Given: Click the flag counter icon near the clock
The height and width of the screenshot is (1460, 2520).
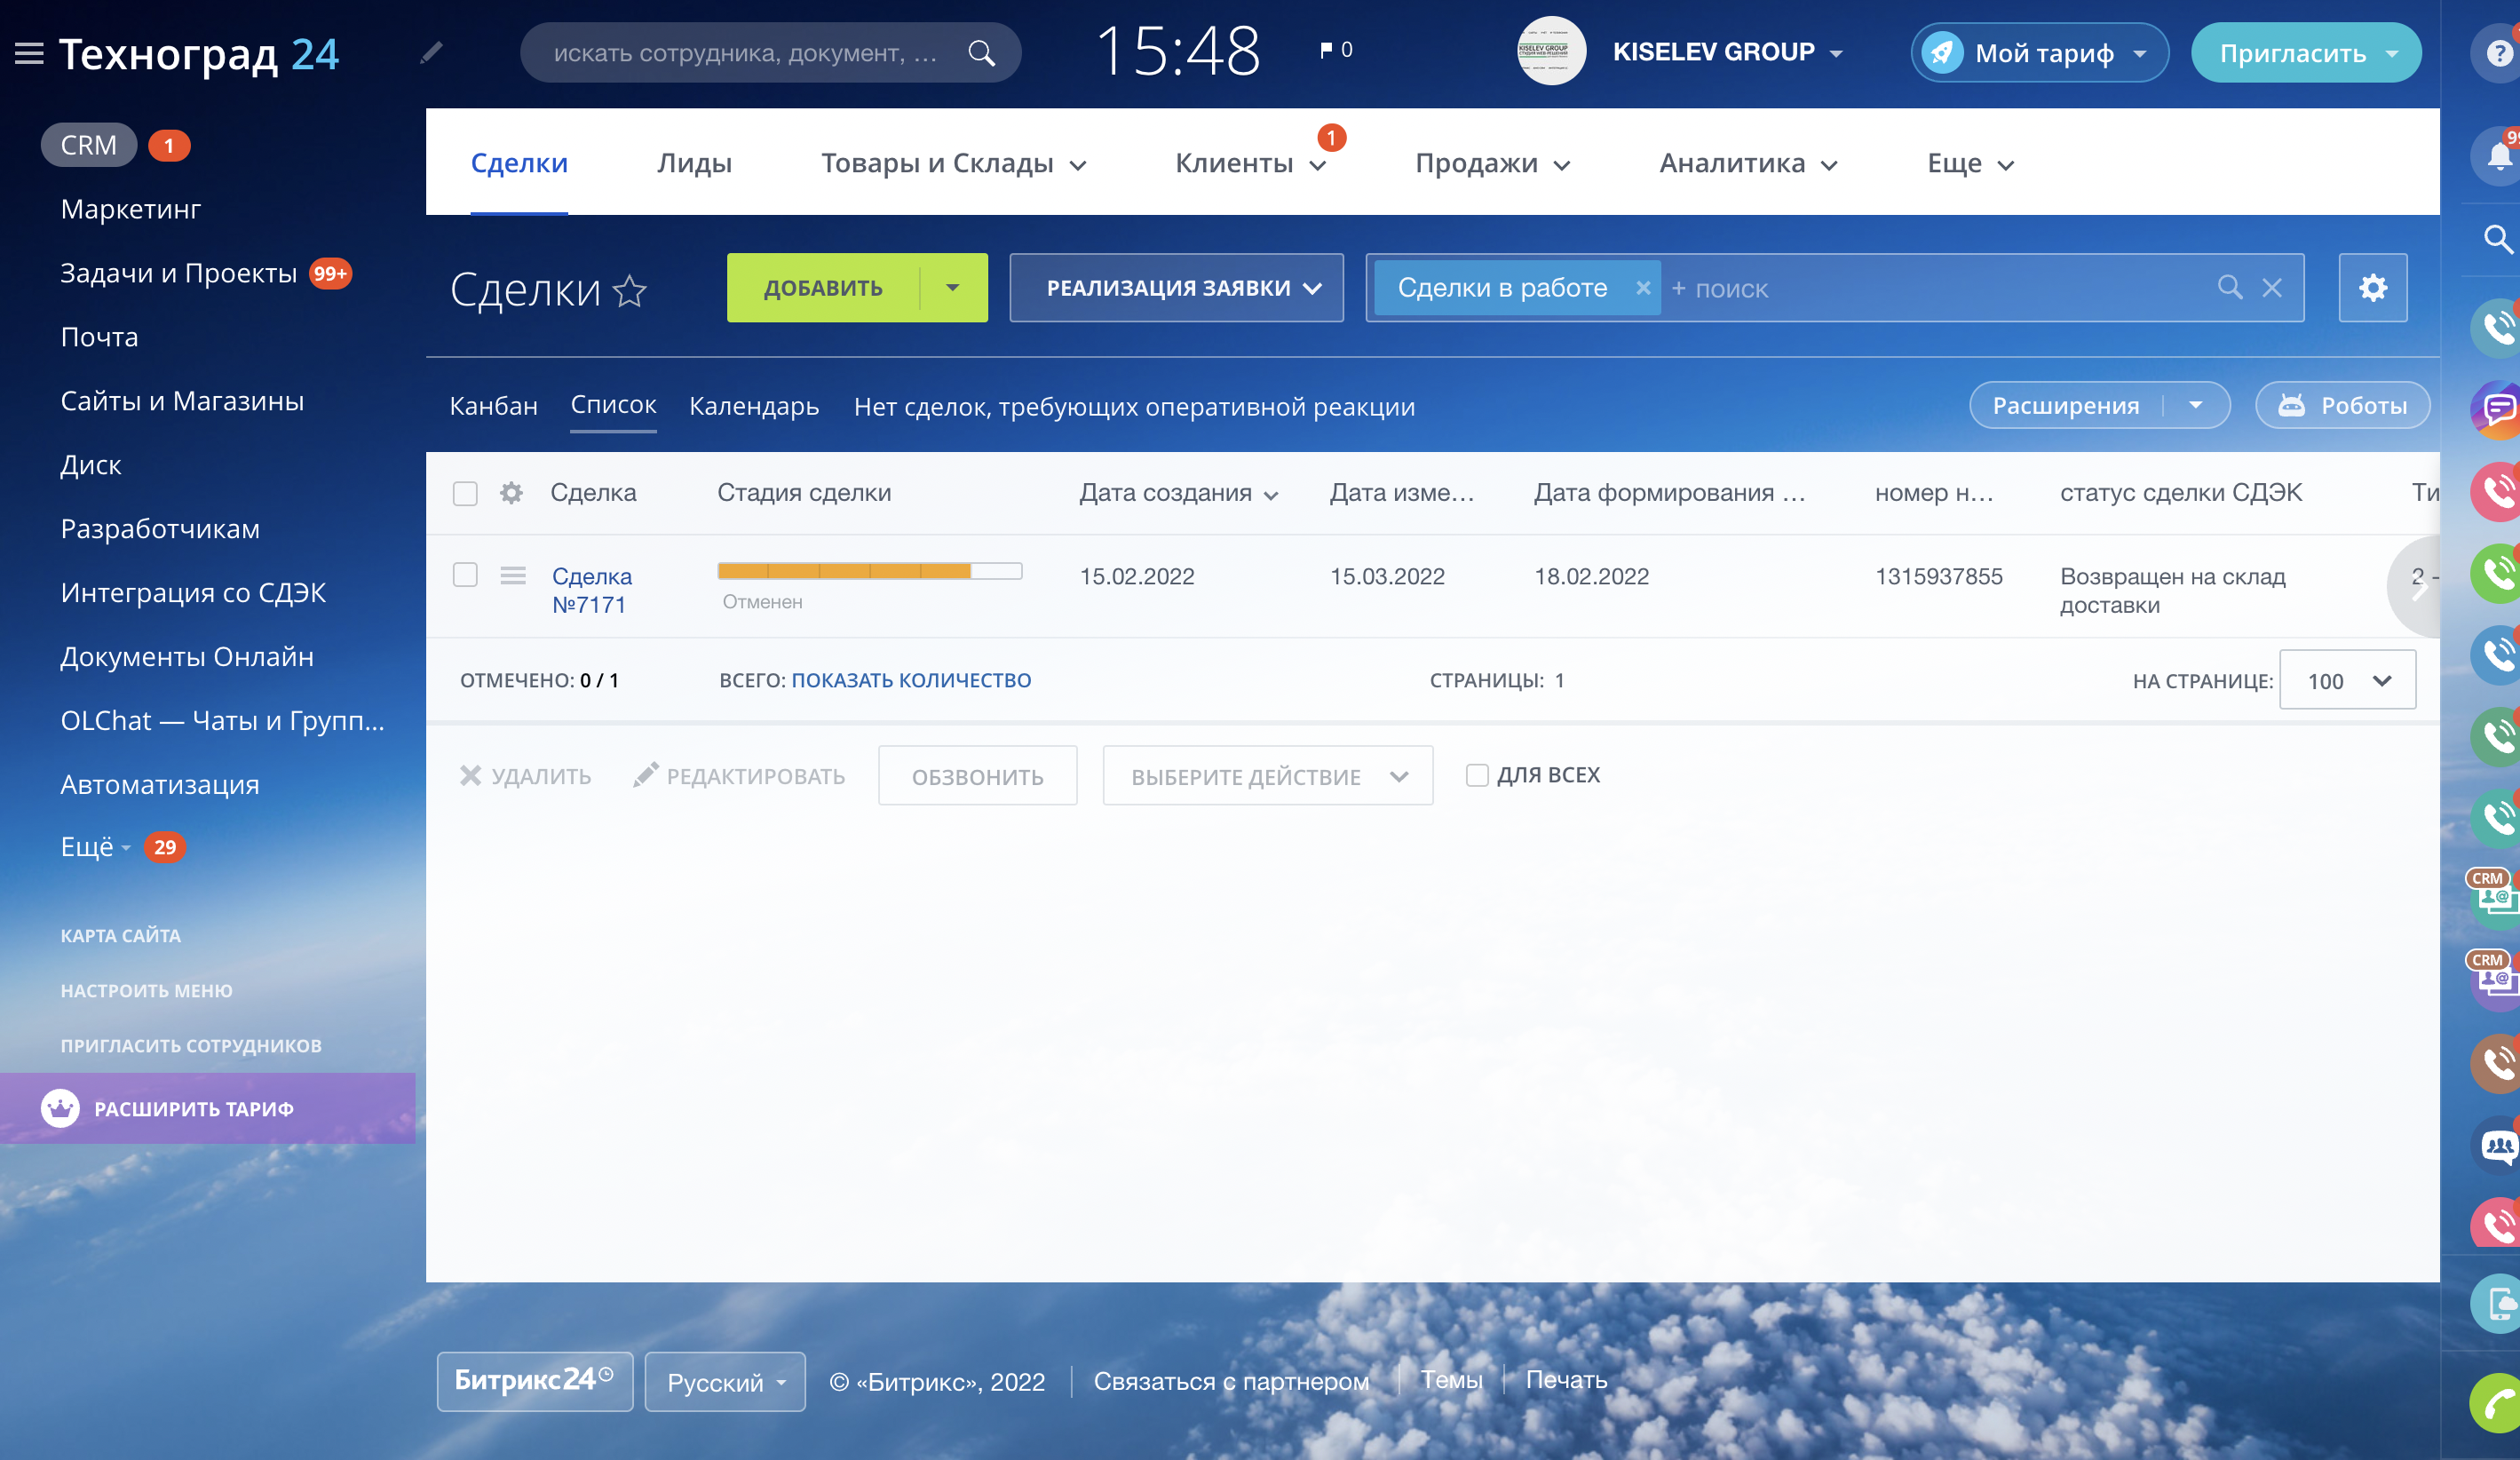Looking at the screenshot, I should click(x=1326, y=50).
